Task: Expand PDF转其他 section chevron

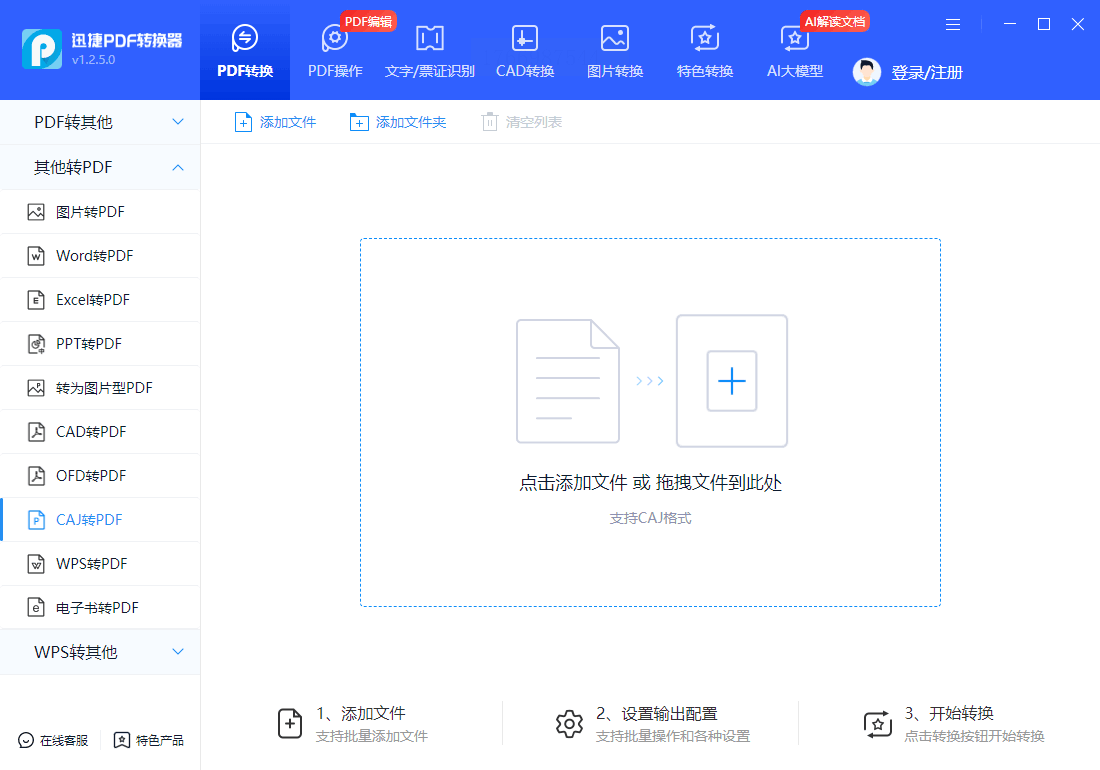Action: click(x=178, y=122)
